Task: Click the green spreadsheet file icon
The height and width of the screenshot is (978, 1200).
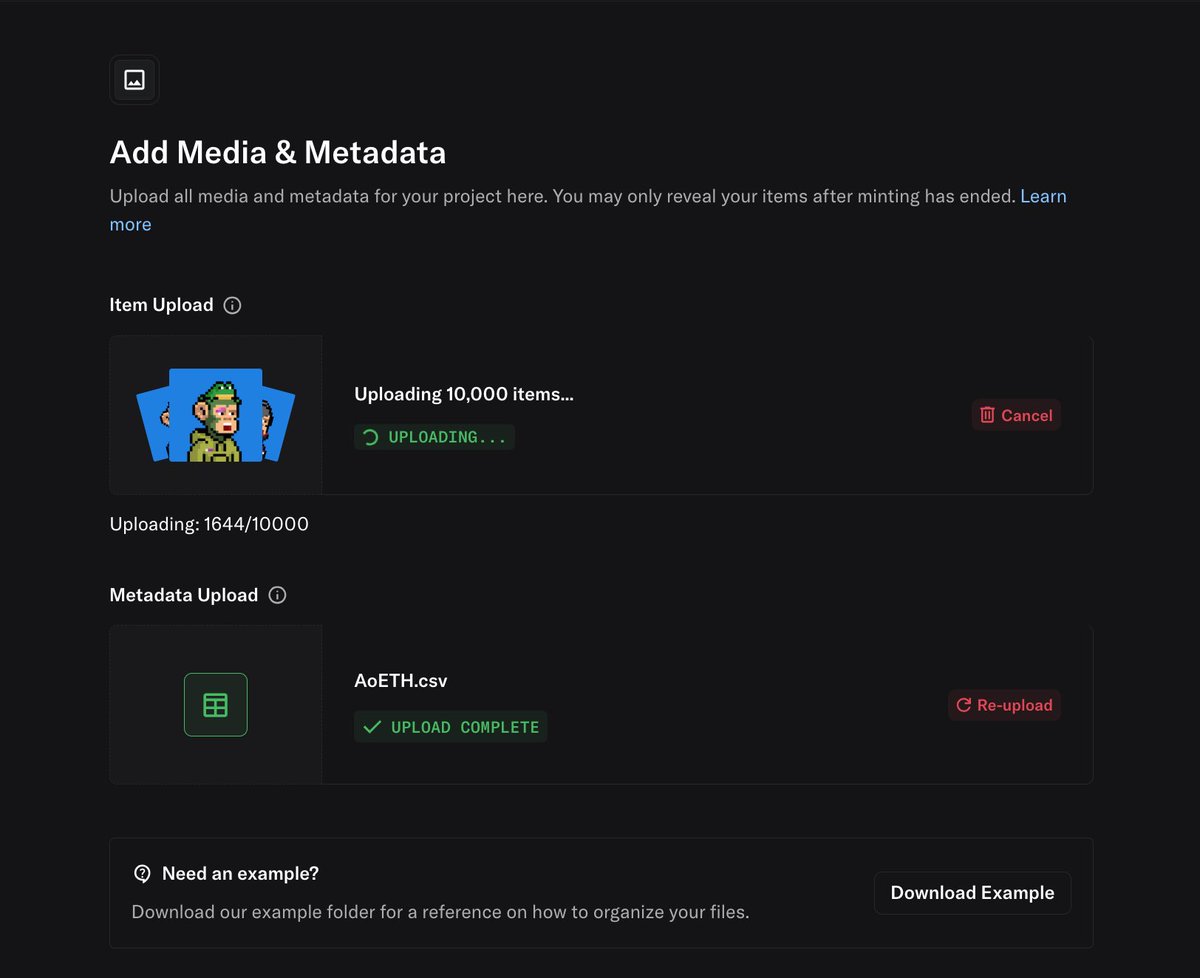Action: (215, 705)
